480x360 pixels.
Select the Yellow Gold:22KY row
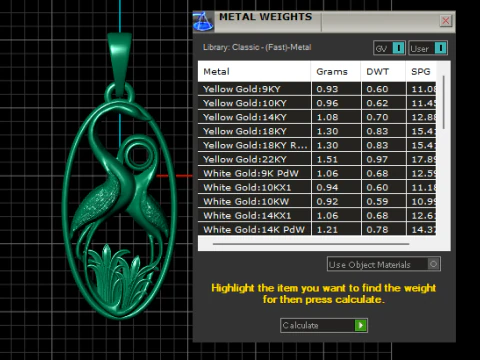tap(317, 159)
